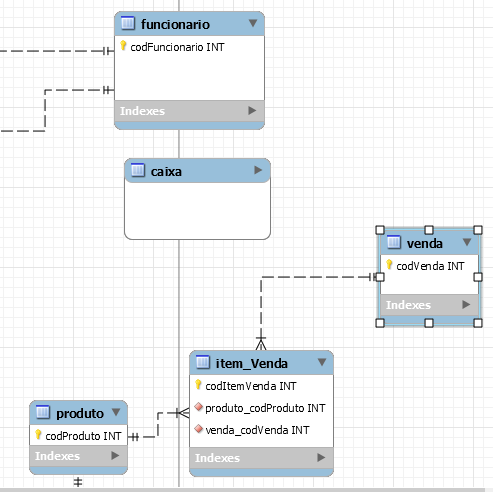
Task: Collapse the venda table header arrow
Action: [x=467, y=242]
